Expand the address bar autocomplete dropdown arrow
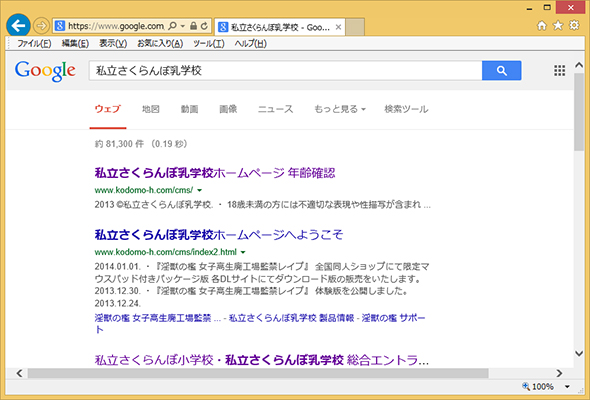This screenshot has width=590, height=400. (x=182, y=26)
